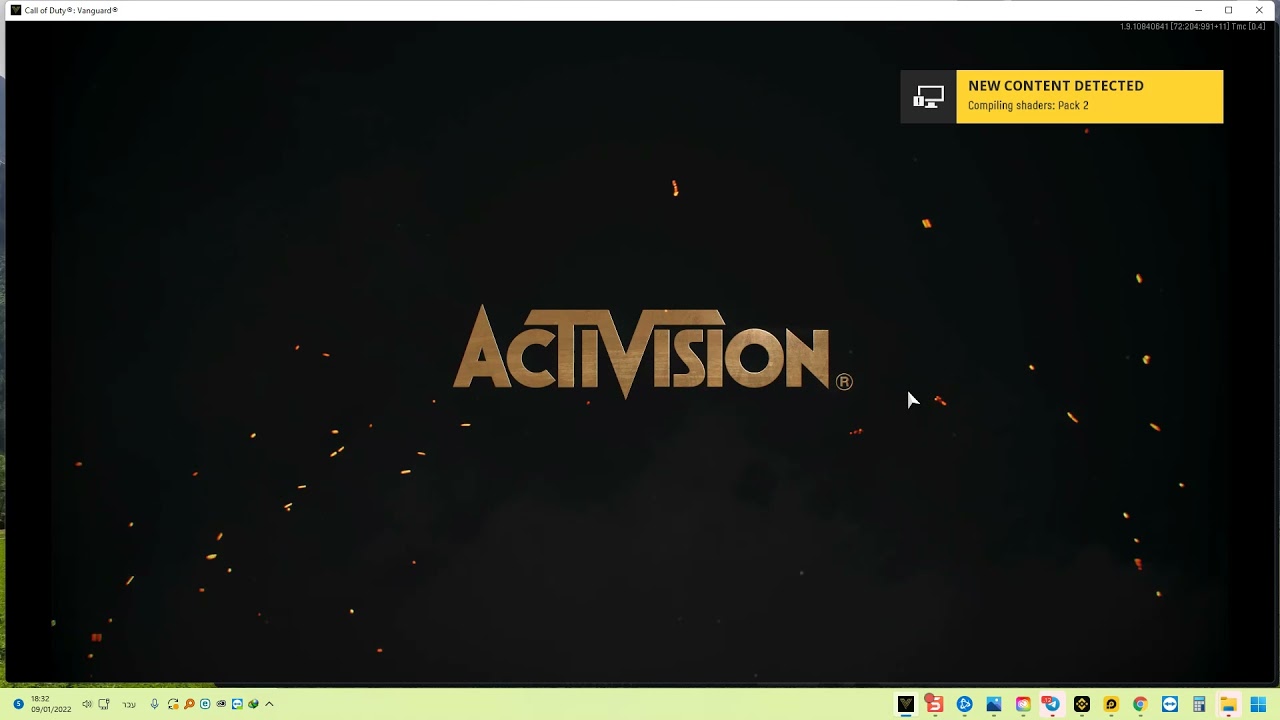1280x720 pixels.
Task: Open the network connection tray icon
Action: pos(104,704)
